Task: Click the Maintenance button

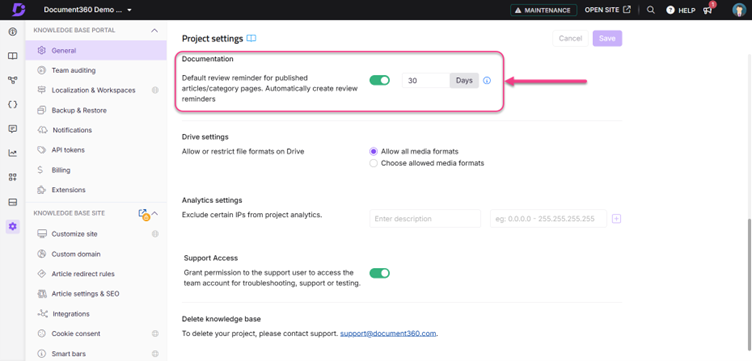Action: pos(543,10)
